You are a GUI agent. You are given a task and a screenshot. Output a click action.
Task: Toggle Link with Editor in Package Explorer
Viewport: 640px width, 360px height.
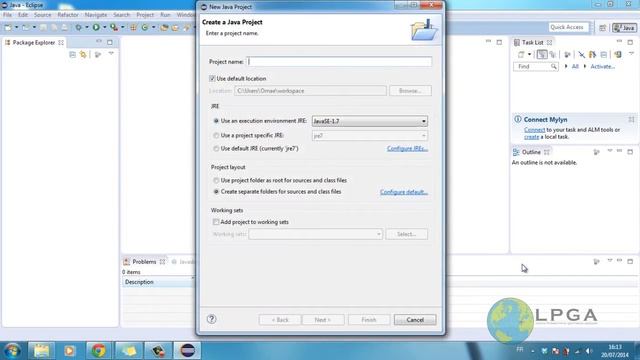click(83, 54)
